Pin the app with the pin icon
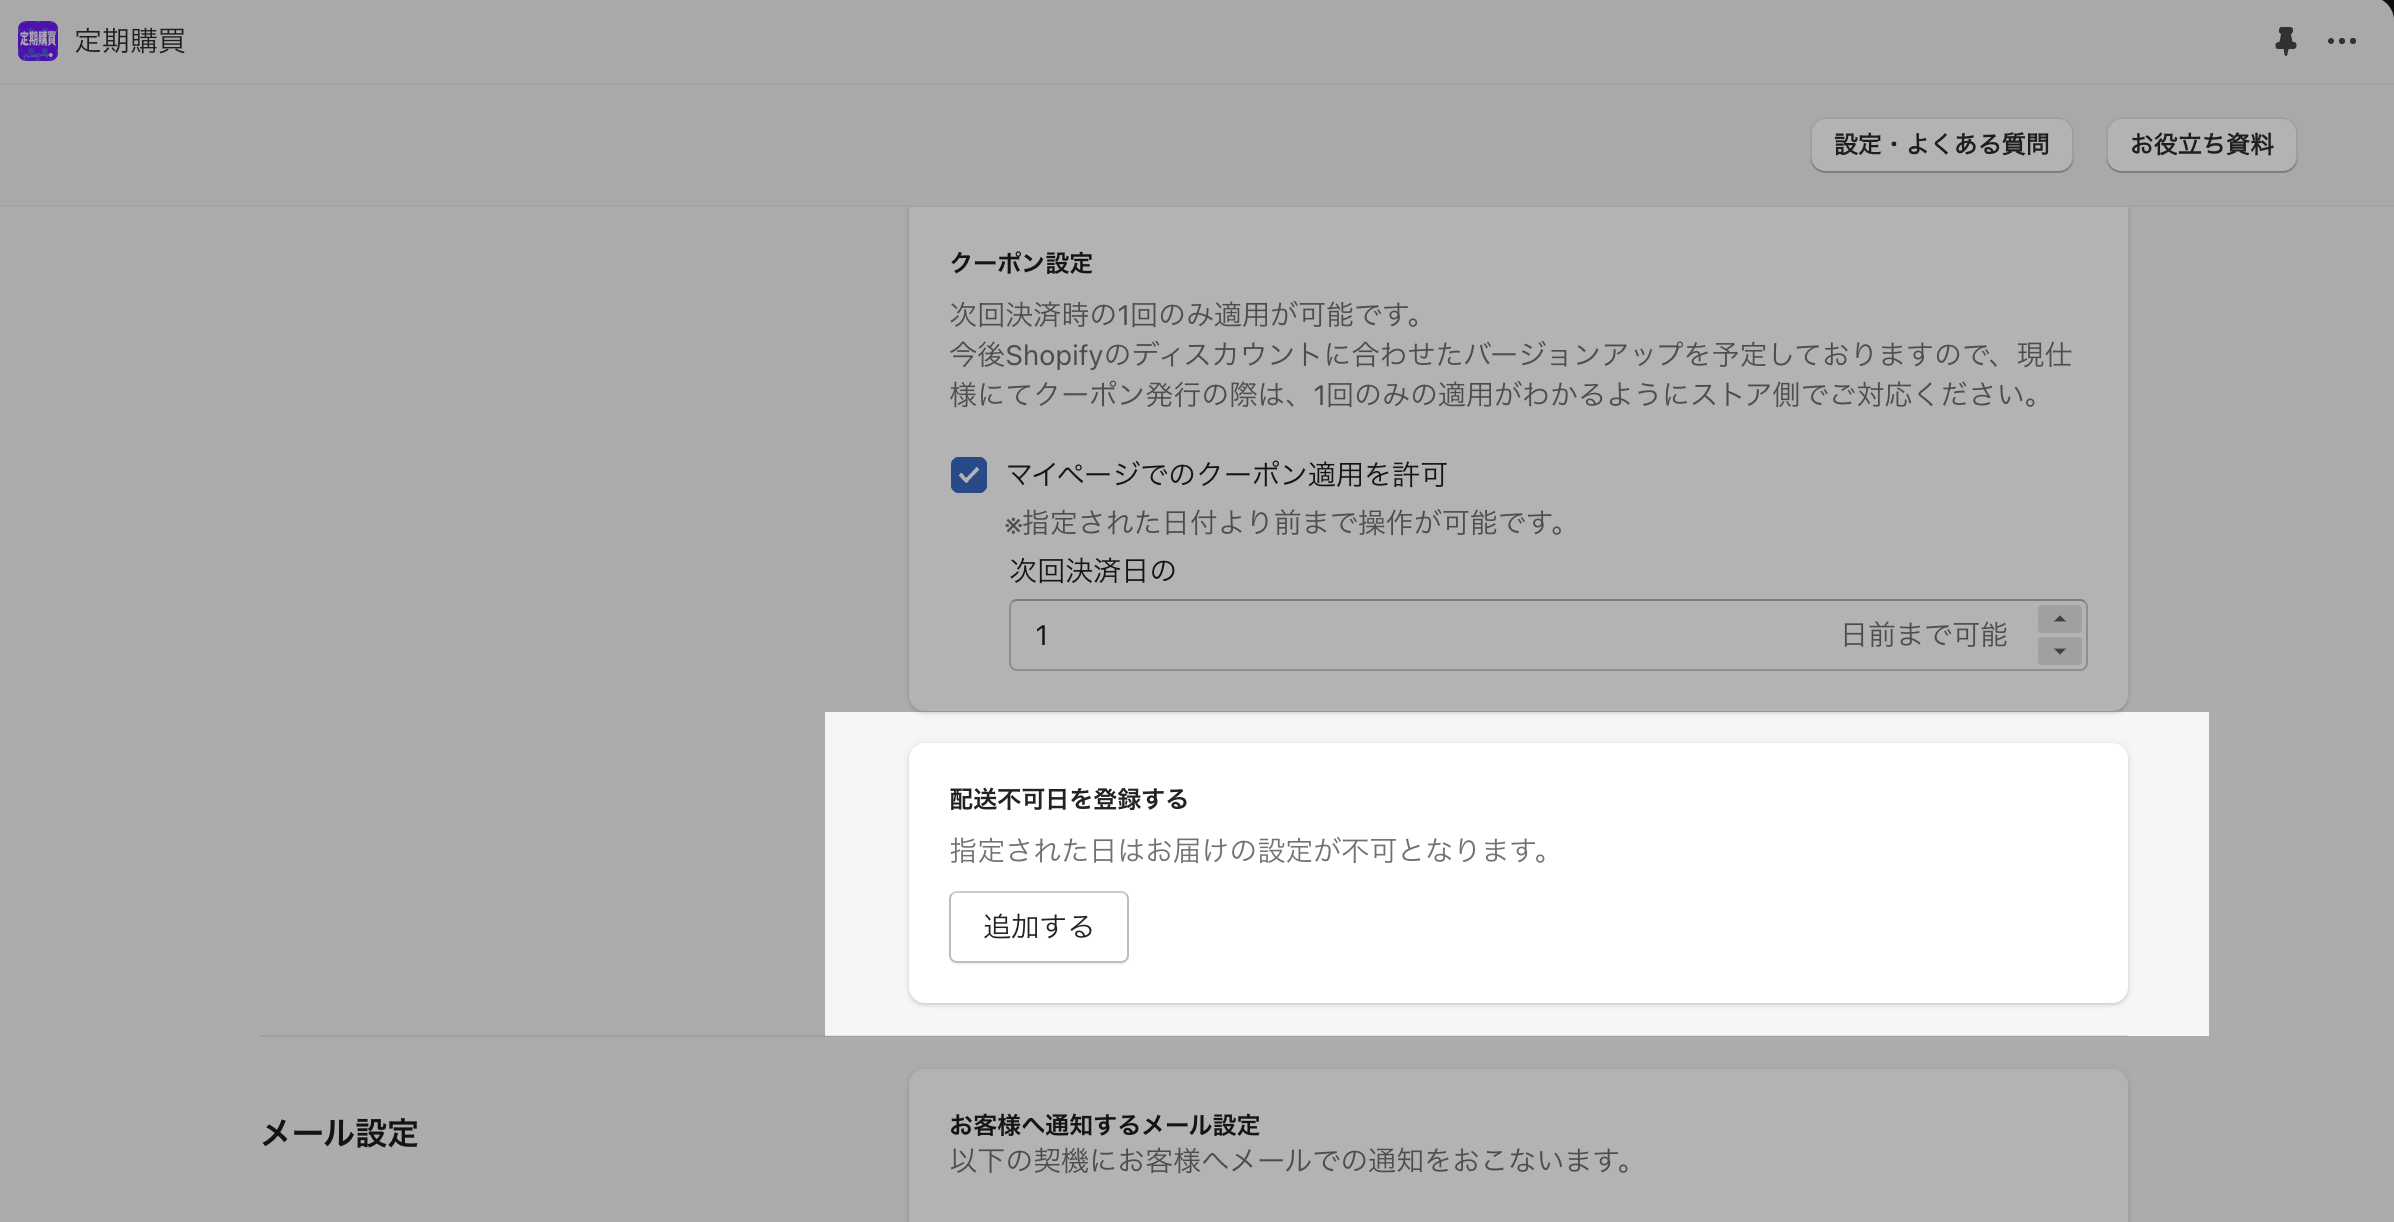Viewport: 2394px width, 1222px height. pyautogui.click(x=2285, y=41)
